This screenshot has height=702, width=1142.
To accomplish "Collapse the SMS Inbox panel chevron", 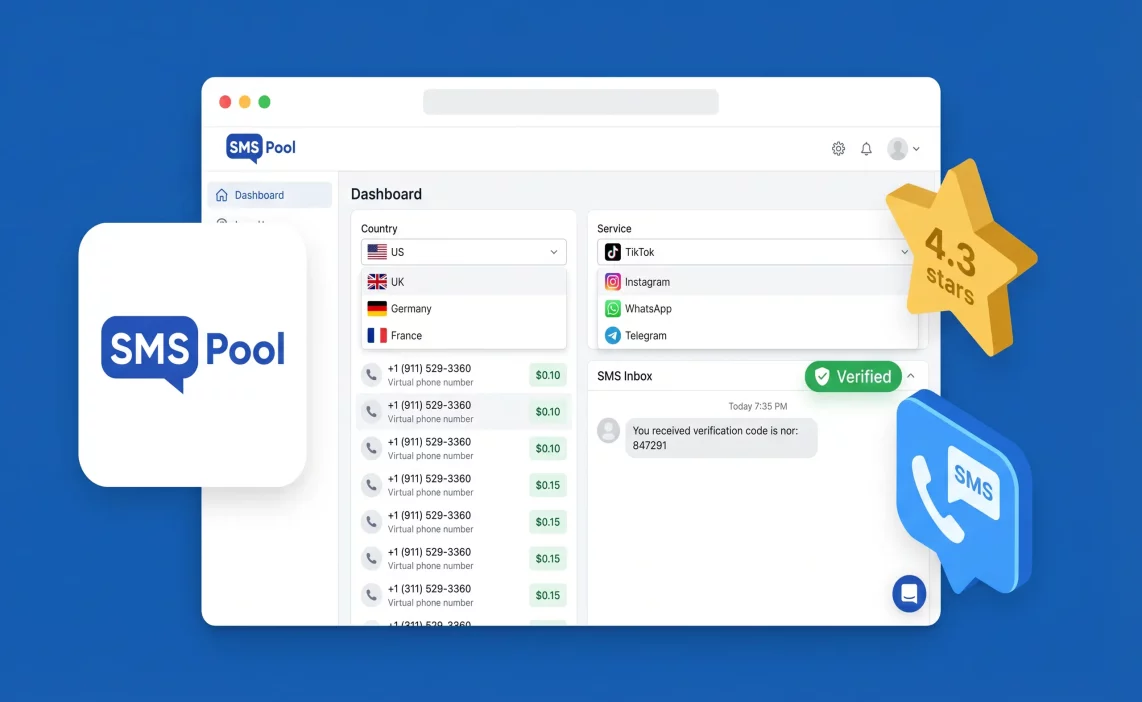I will 910,376.
